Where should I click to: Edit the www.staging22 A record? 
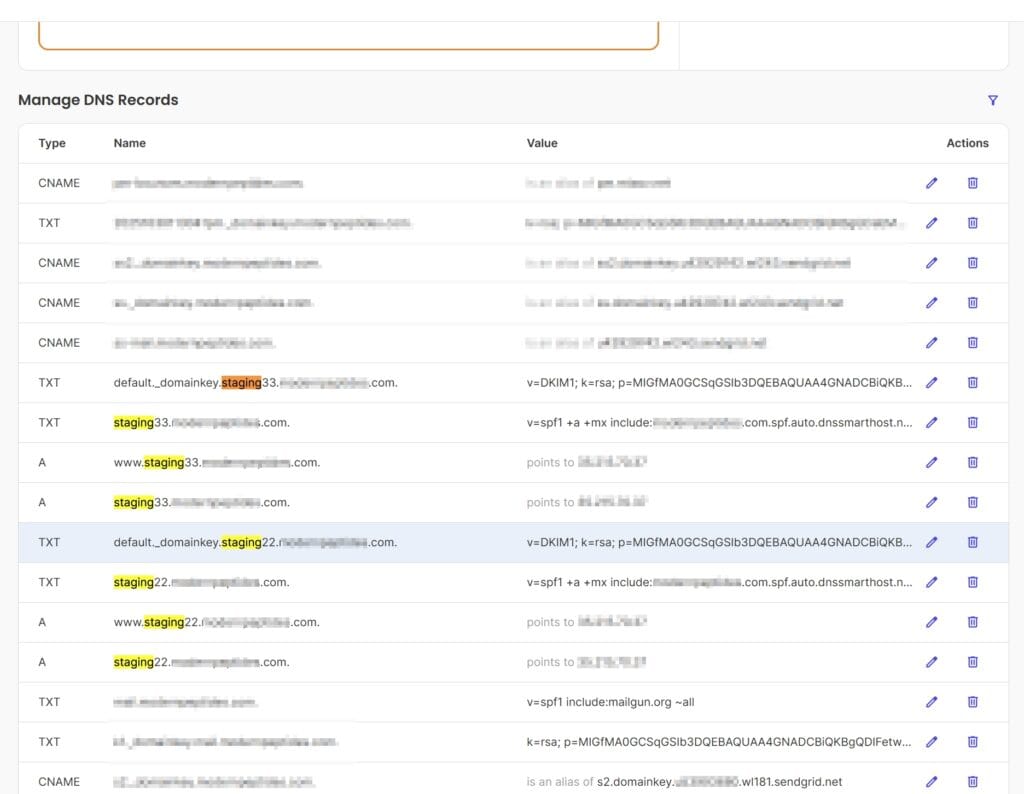(932, 622)
